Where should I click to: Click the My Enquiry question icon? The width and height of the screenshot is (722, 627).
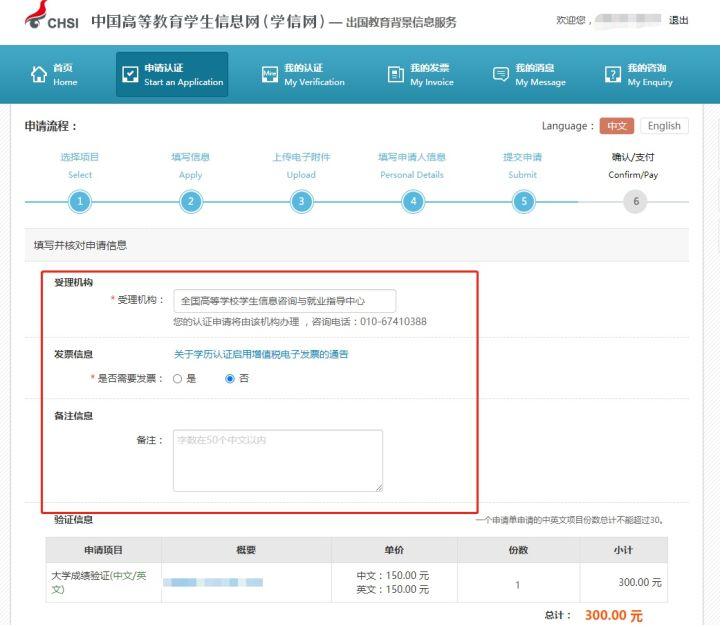pos(613,74)
